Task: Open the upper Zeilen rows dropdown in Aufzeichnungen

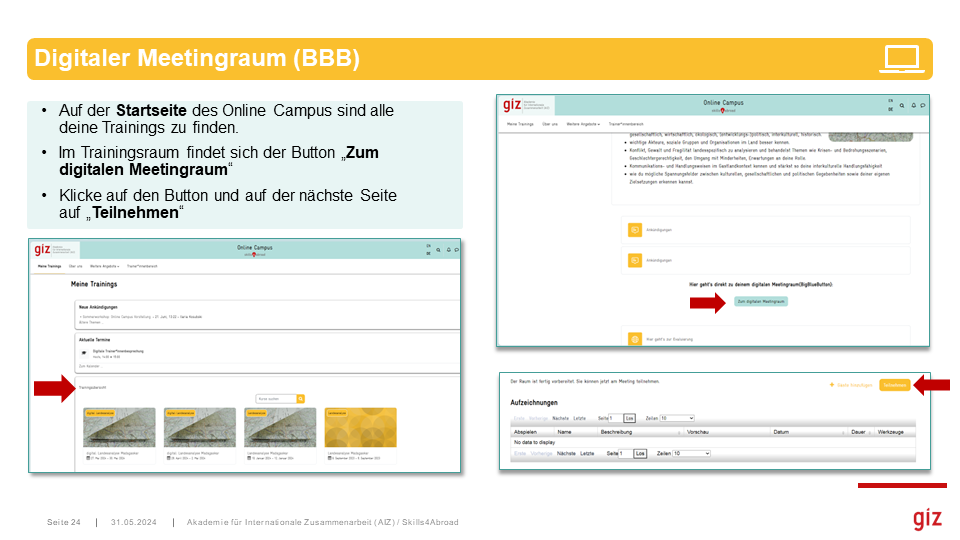Action: (677, 418)
